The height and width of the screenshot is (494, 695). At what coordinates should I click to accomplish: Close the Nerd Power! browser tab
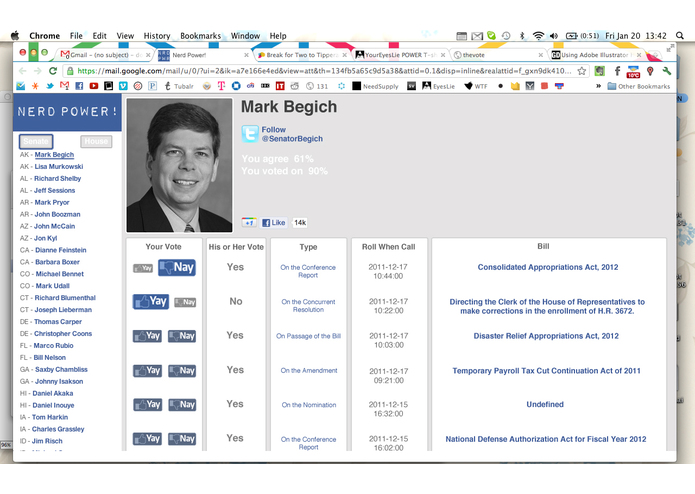pyautogui.click(x=246, y=55)
